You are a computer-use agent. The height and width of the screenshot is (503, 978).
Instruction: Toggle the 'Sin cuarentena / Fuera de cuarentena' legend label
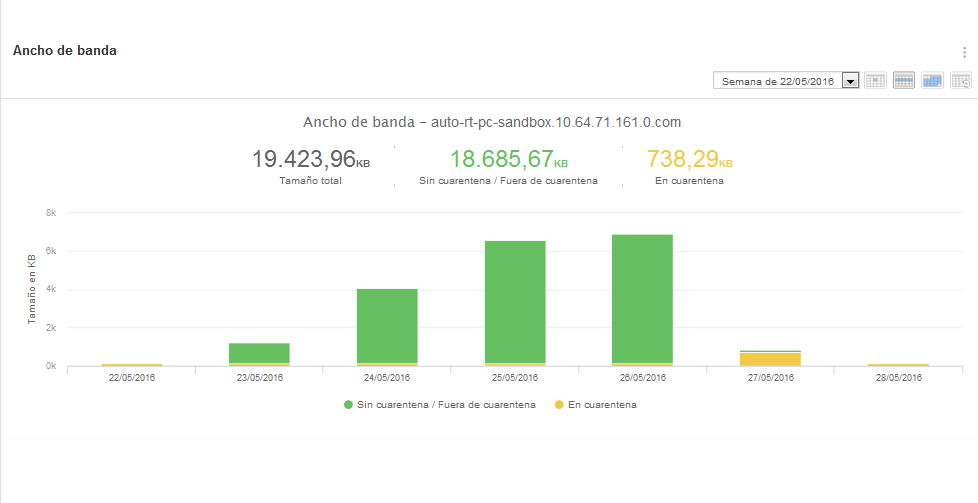point(446,405)
